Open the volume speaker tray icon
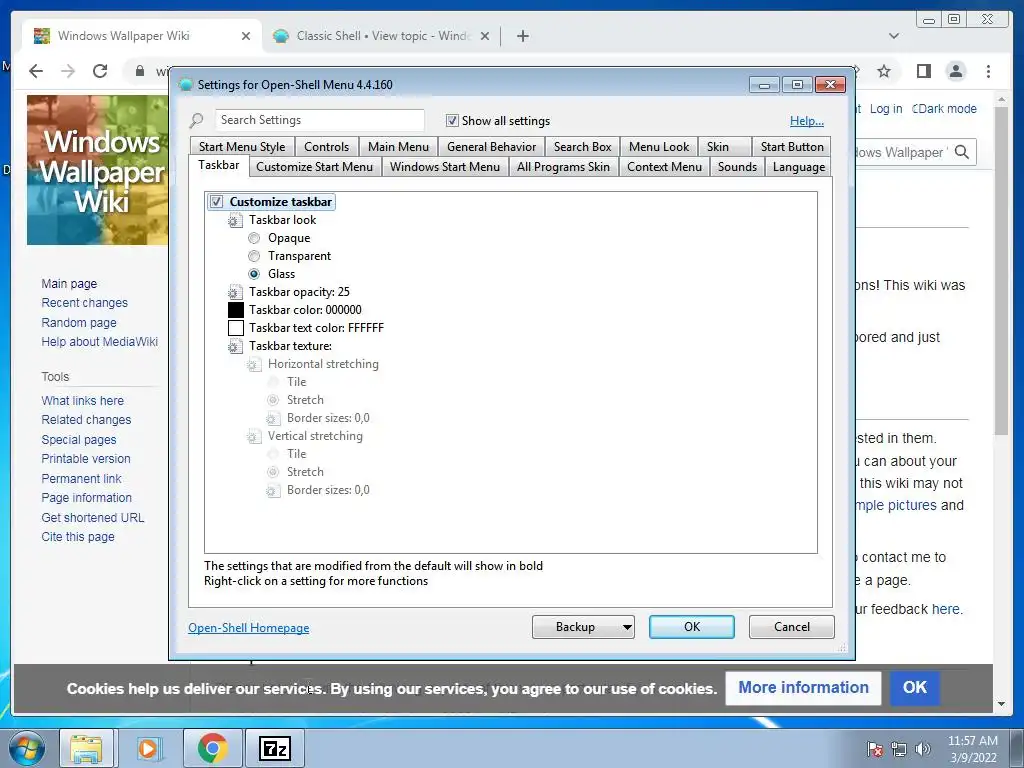This screenshot has width=1024, height=768. click(x=922, y=749)
